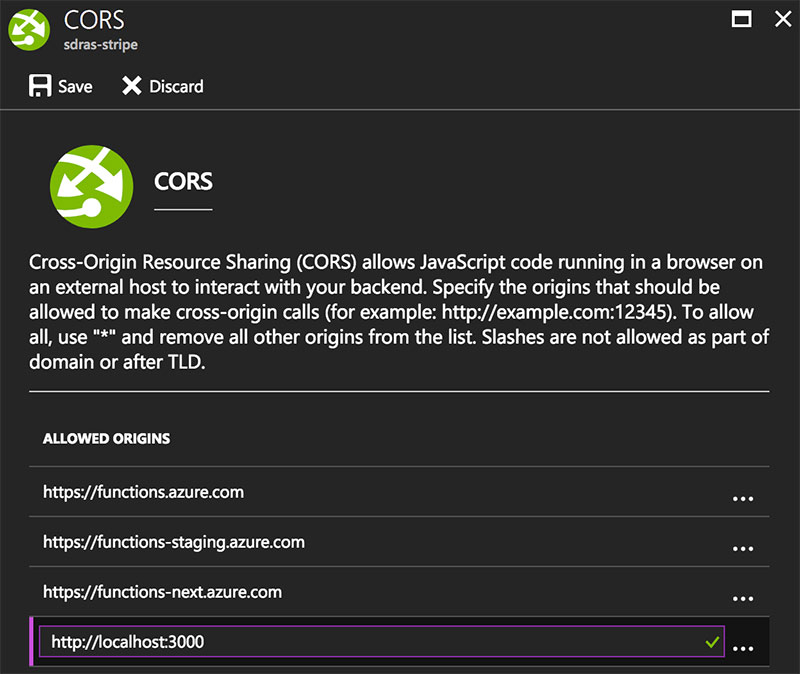Focus the http://localhost:3000 input field
Viewport: 800px width, 674px height.
(x=382, y=641)
